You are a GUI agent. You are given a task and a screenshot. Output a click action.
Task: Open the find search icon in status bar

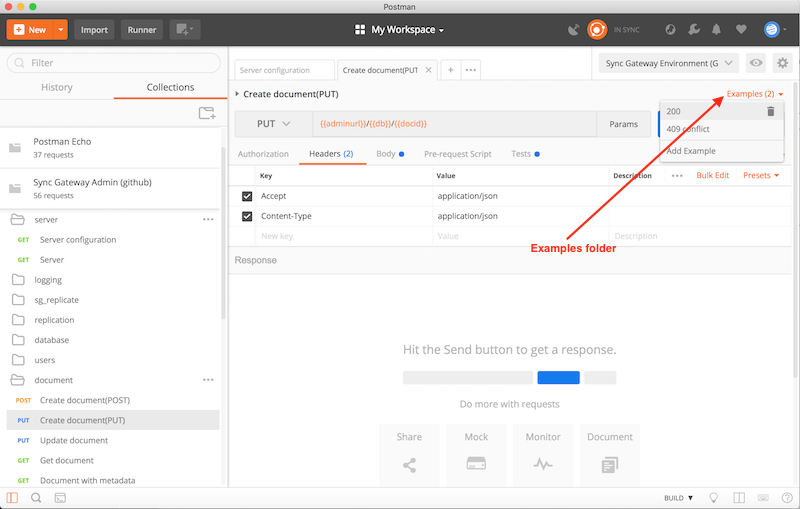[36, 498]
